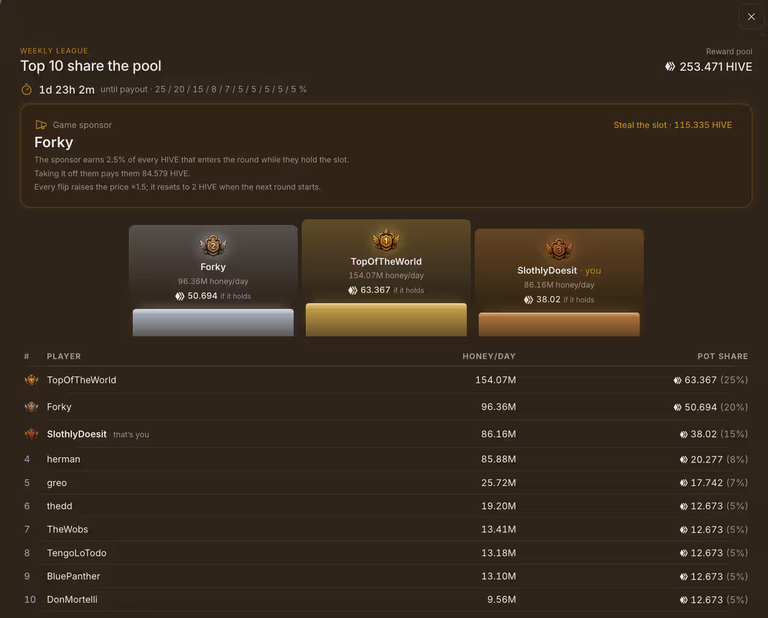The height and width of the screenshot is (618, 768).
Task: Open the Forky sponsor name heading
Action: pos(53,143)
